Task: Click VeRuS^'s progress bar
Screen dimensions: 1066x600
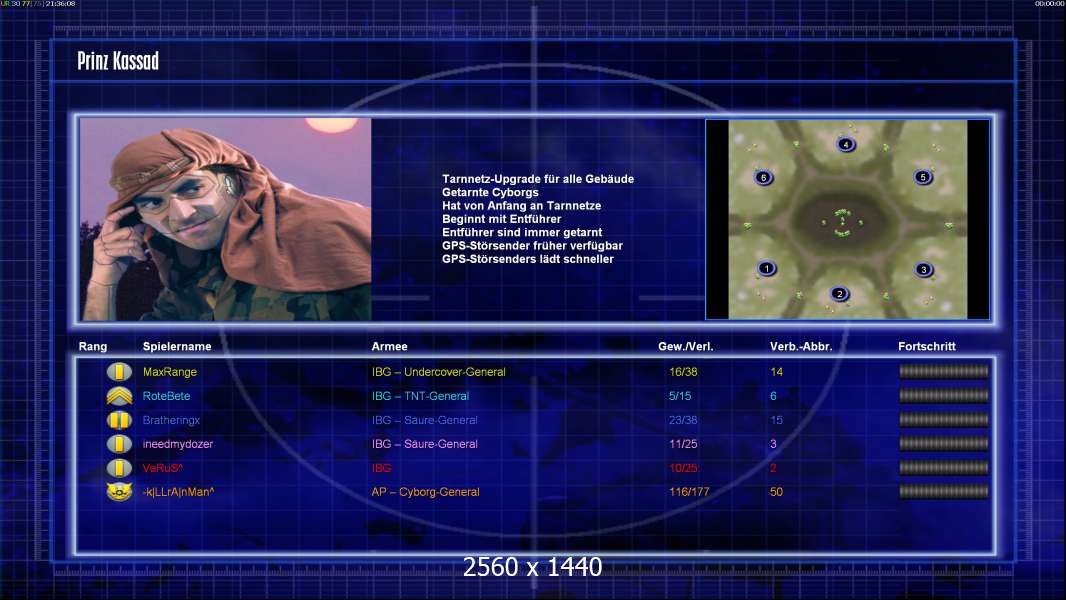Action: coord(944,467)
